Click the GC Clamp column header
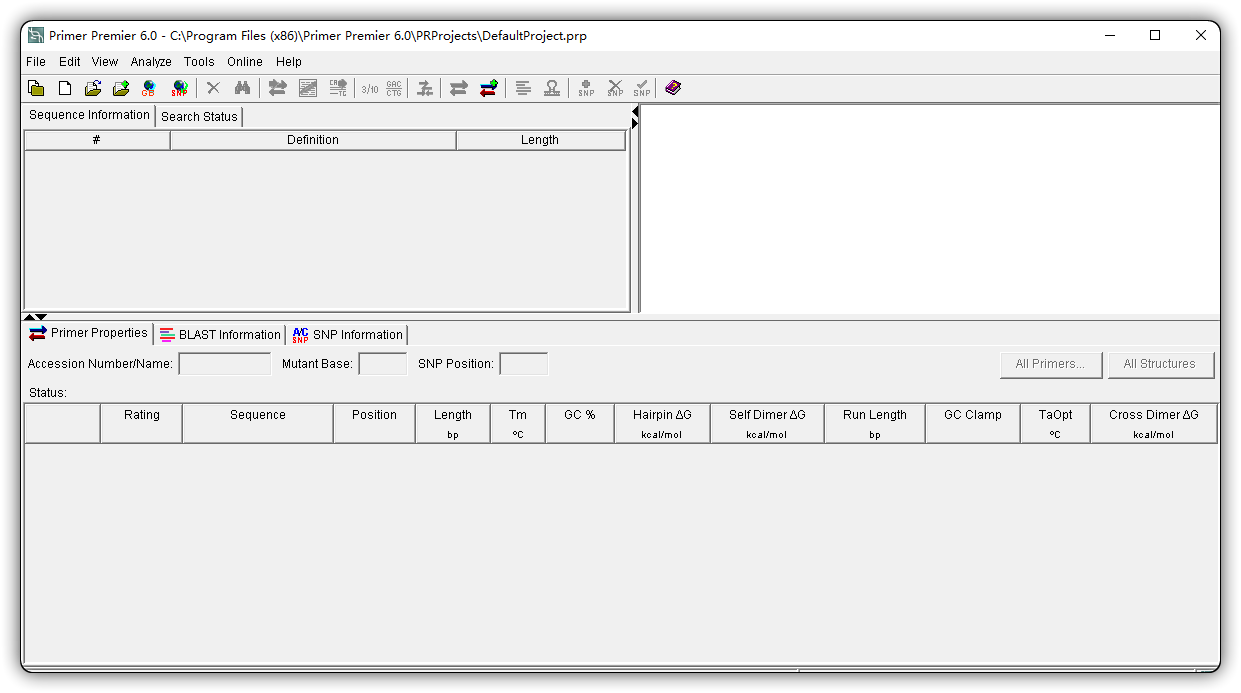The image size is (1241, 693). tap(973, 423)
